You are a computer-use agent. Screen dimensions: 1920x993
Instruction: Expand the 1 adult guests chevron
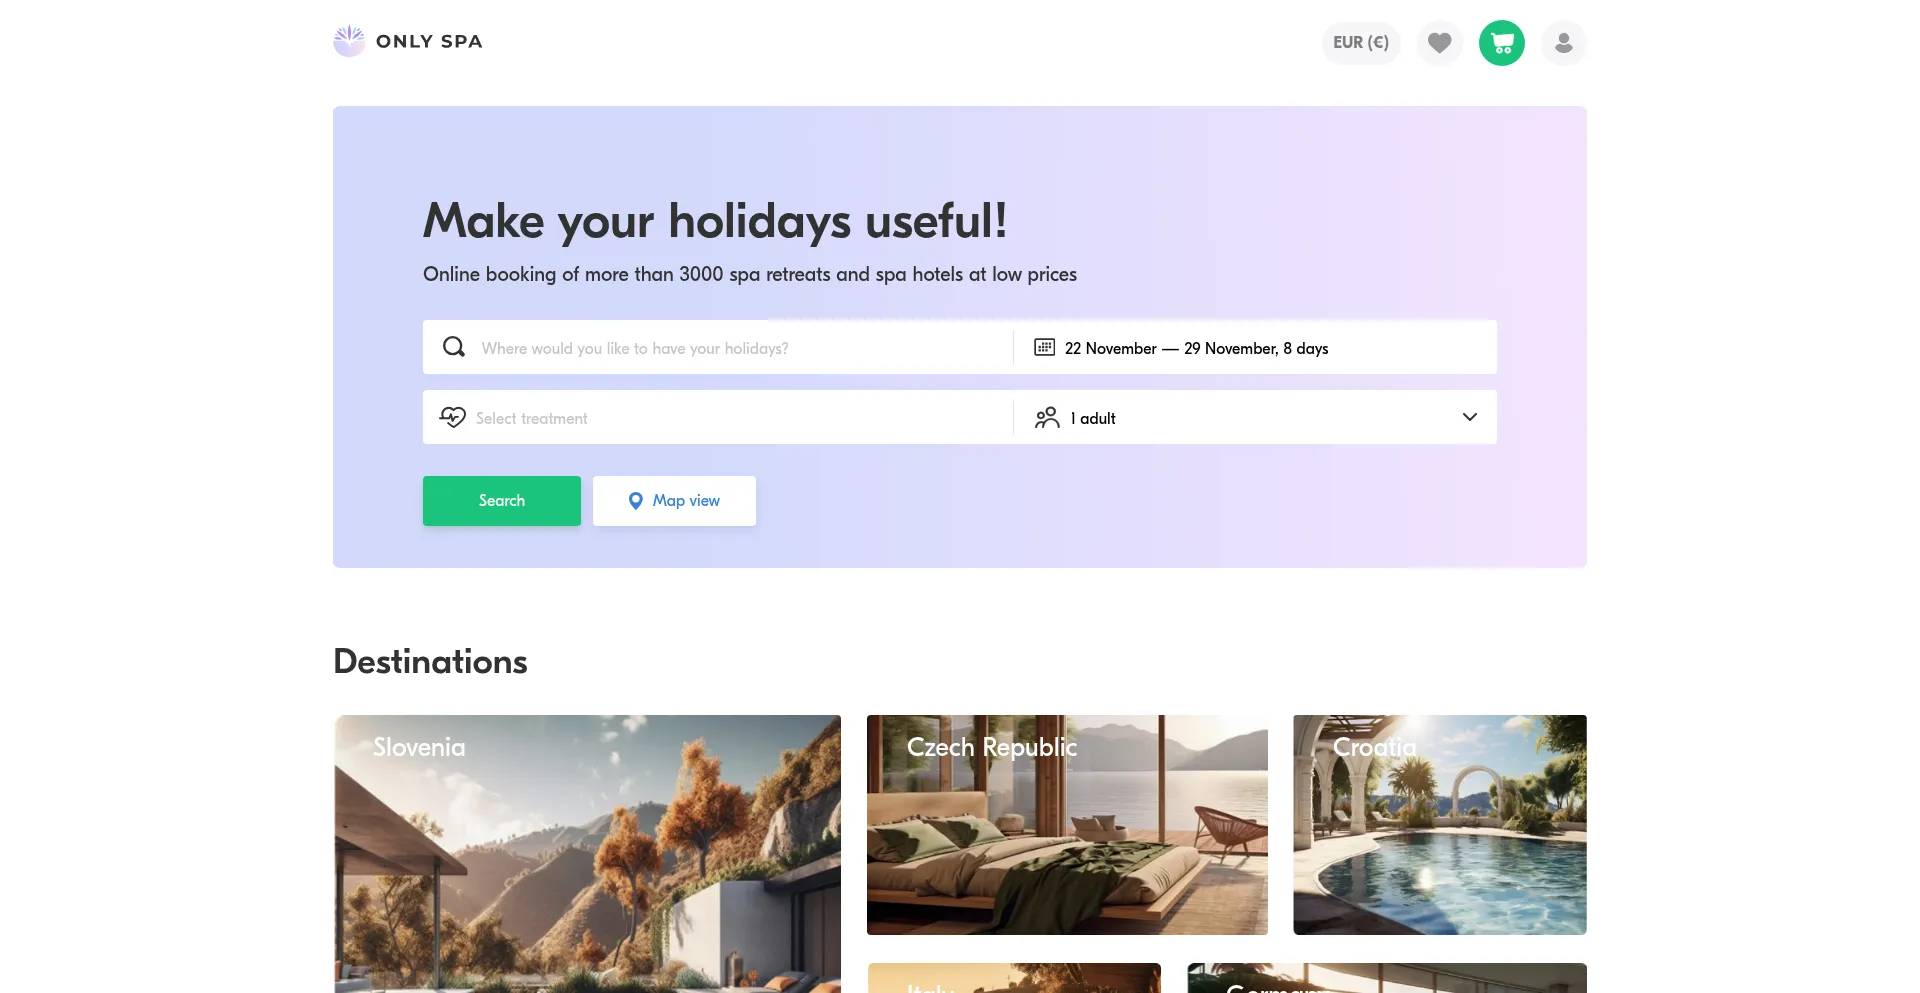pos(1469,417)
